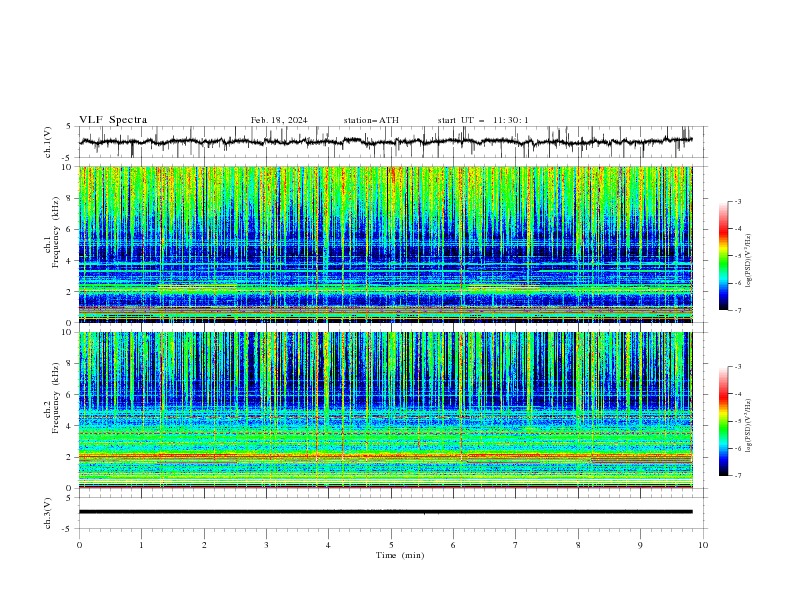Click the "2" tick on the time axis
This screenshot has height=612, width=792.
point(204,545)
